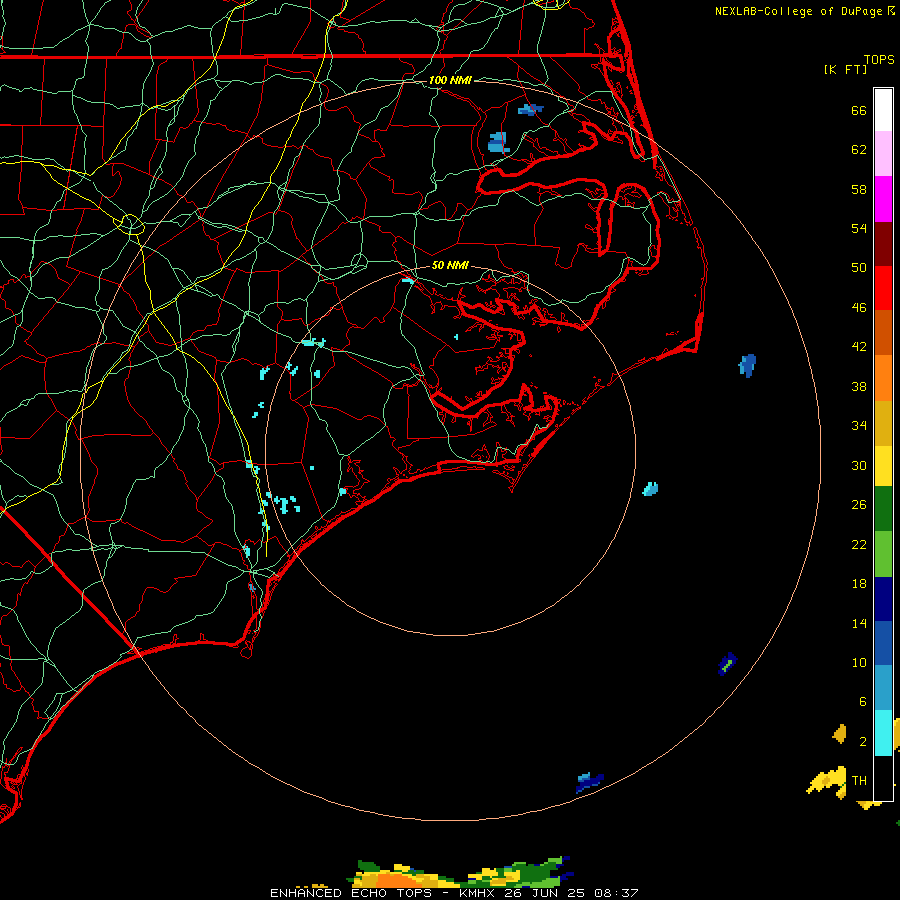Click the '10' legend value

pos(859,662)
